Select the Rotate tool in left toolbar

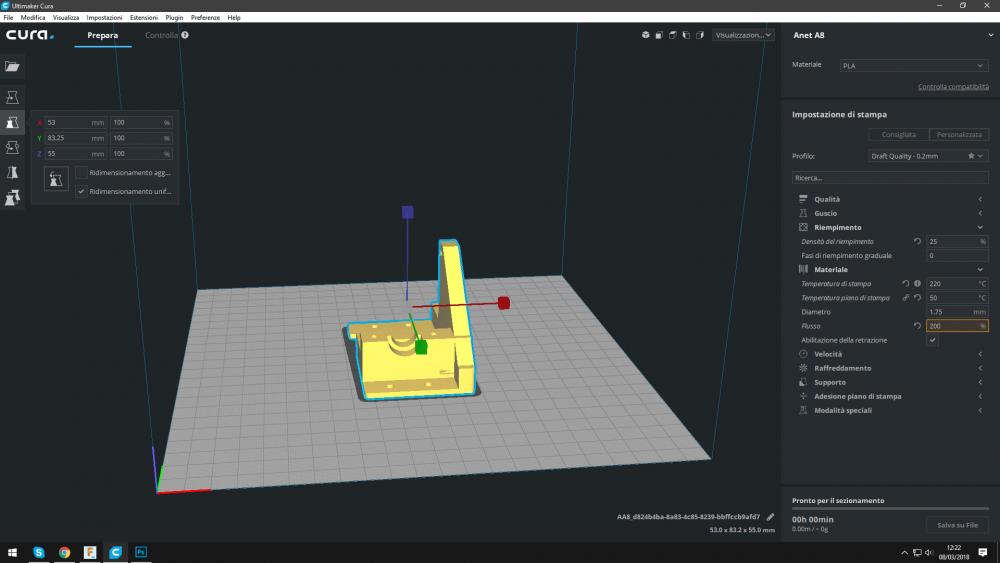pyautogui.click(x=12, y=147)
